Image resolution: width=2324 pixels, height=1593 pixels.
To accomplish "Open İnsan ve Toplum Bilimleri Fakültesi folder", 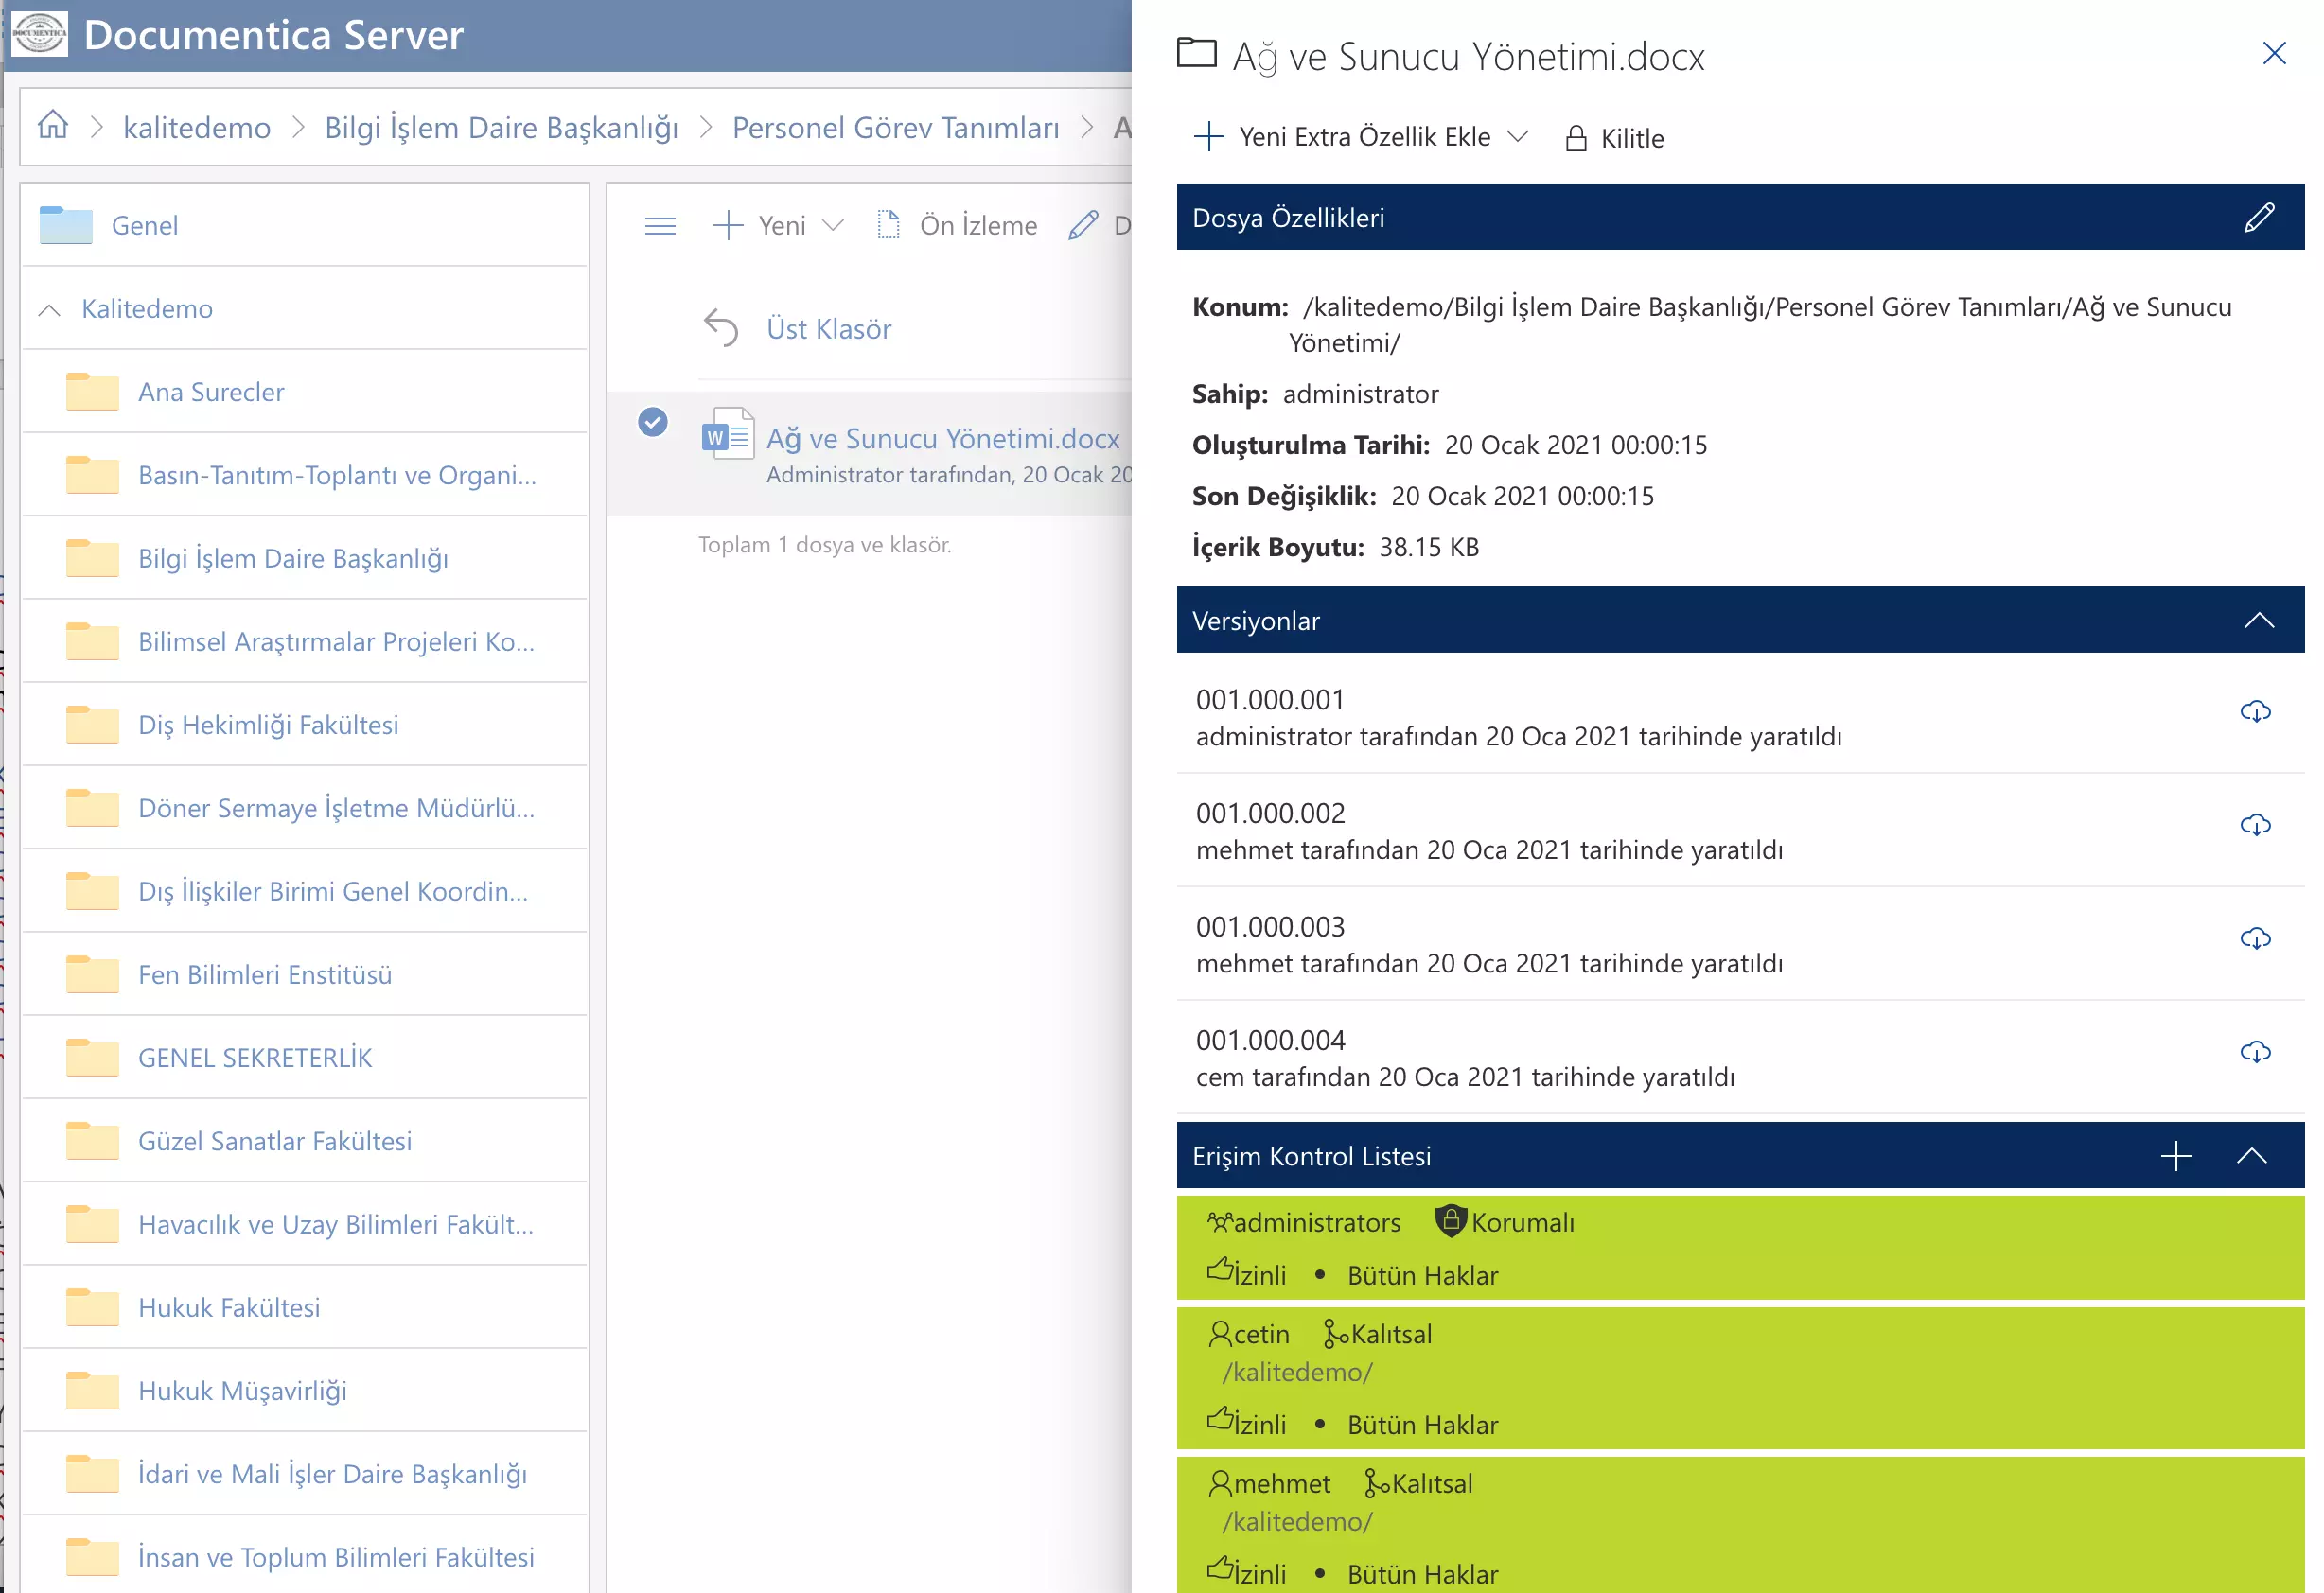I will click(x=304, y=1556).
